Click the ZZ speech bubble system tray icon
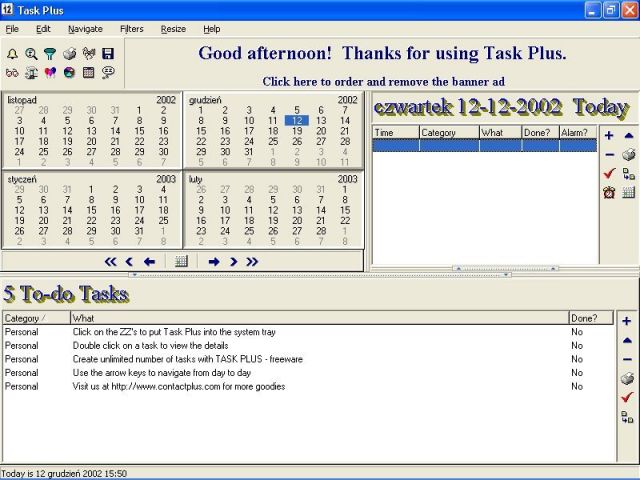The image size is (640, 480). tap(108, 73)
